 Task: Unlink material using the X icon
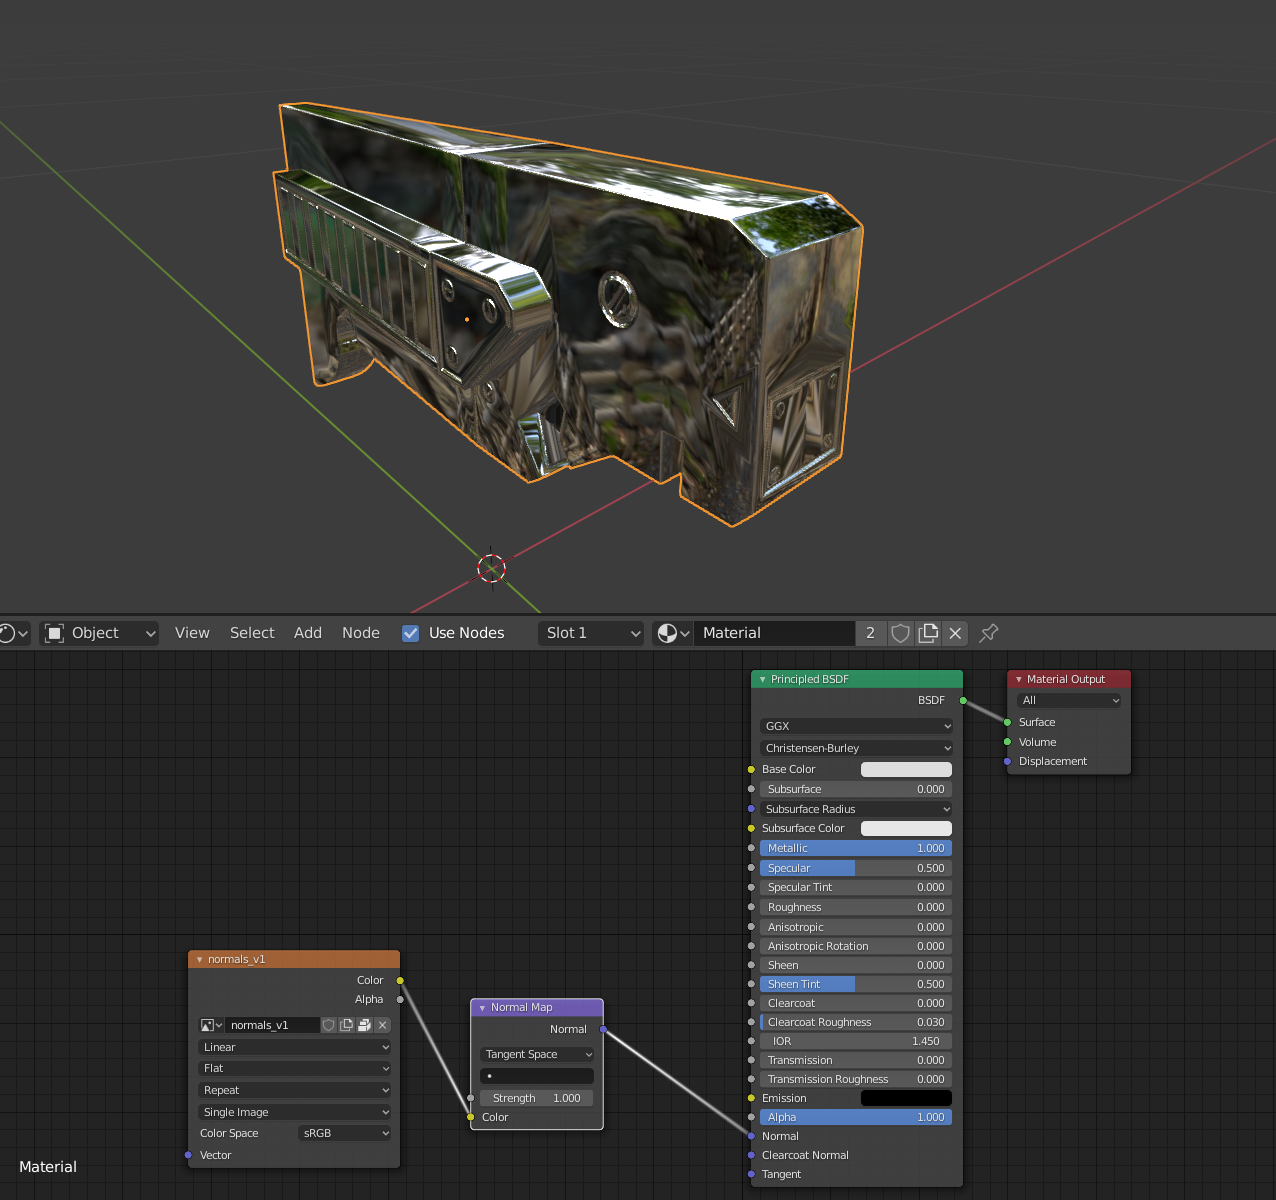click(x=955, y=633)
